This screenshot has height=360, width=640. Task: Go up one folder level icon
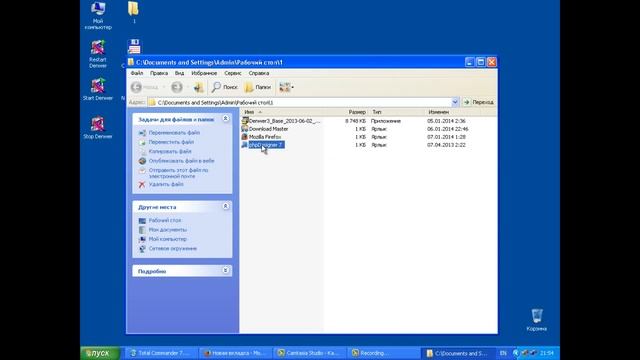pyautogui.click(x=198, y=87)
